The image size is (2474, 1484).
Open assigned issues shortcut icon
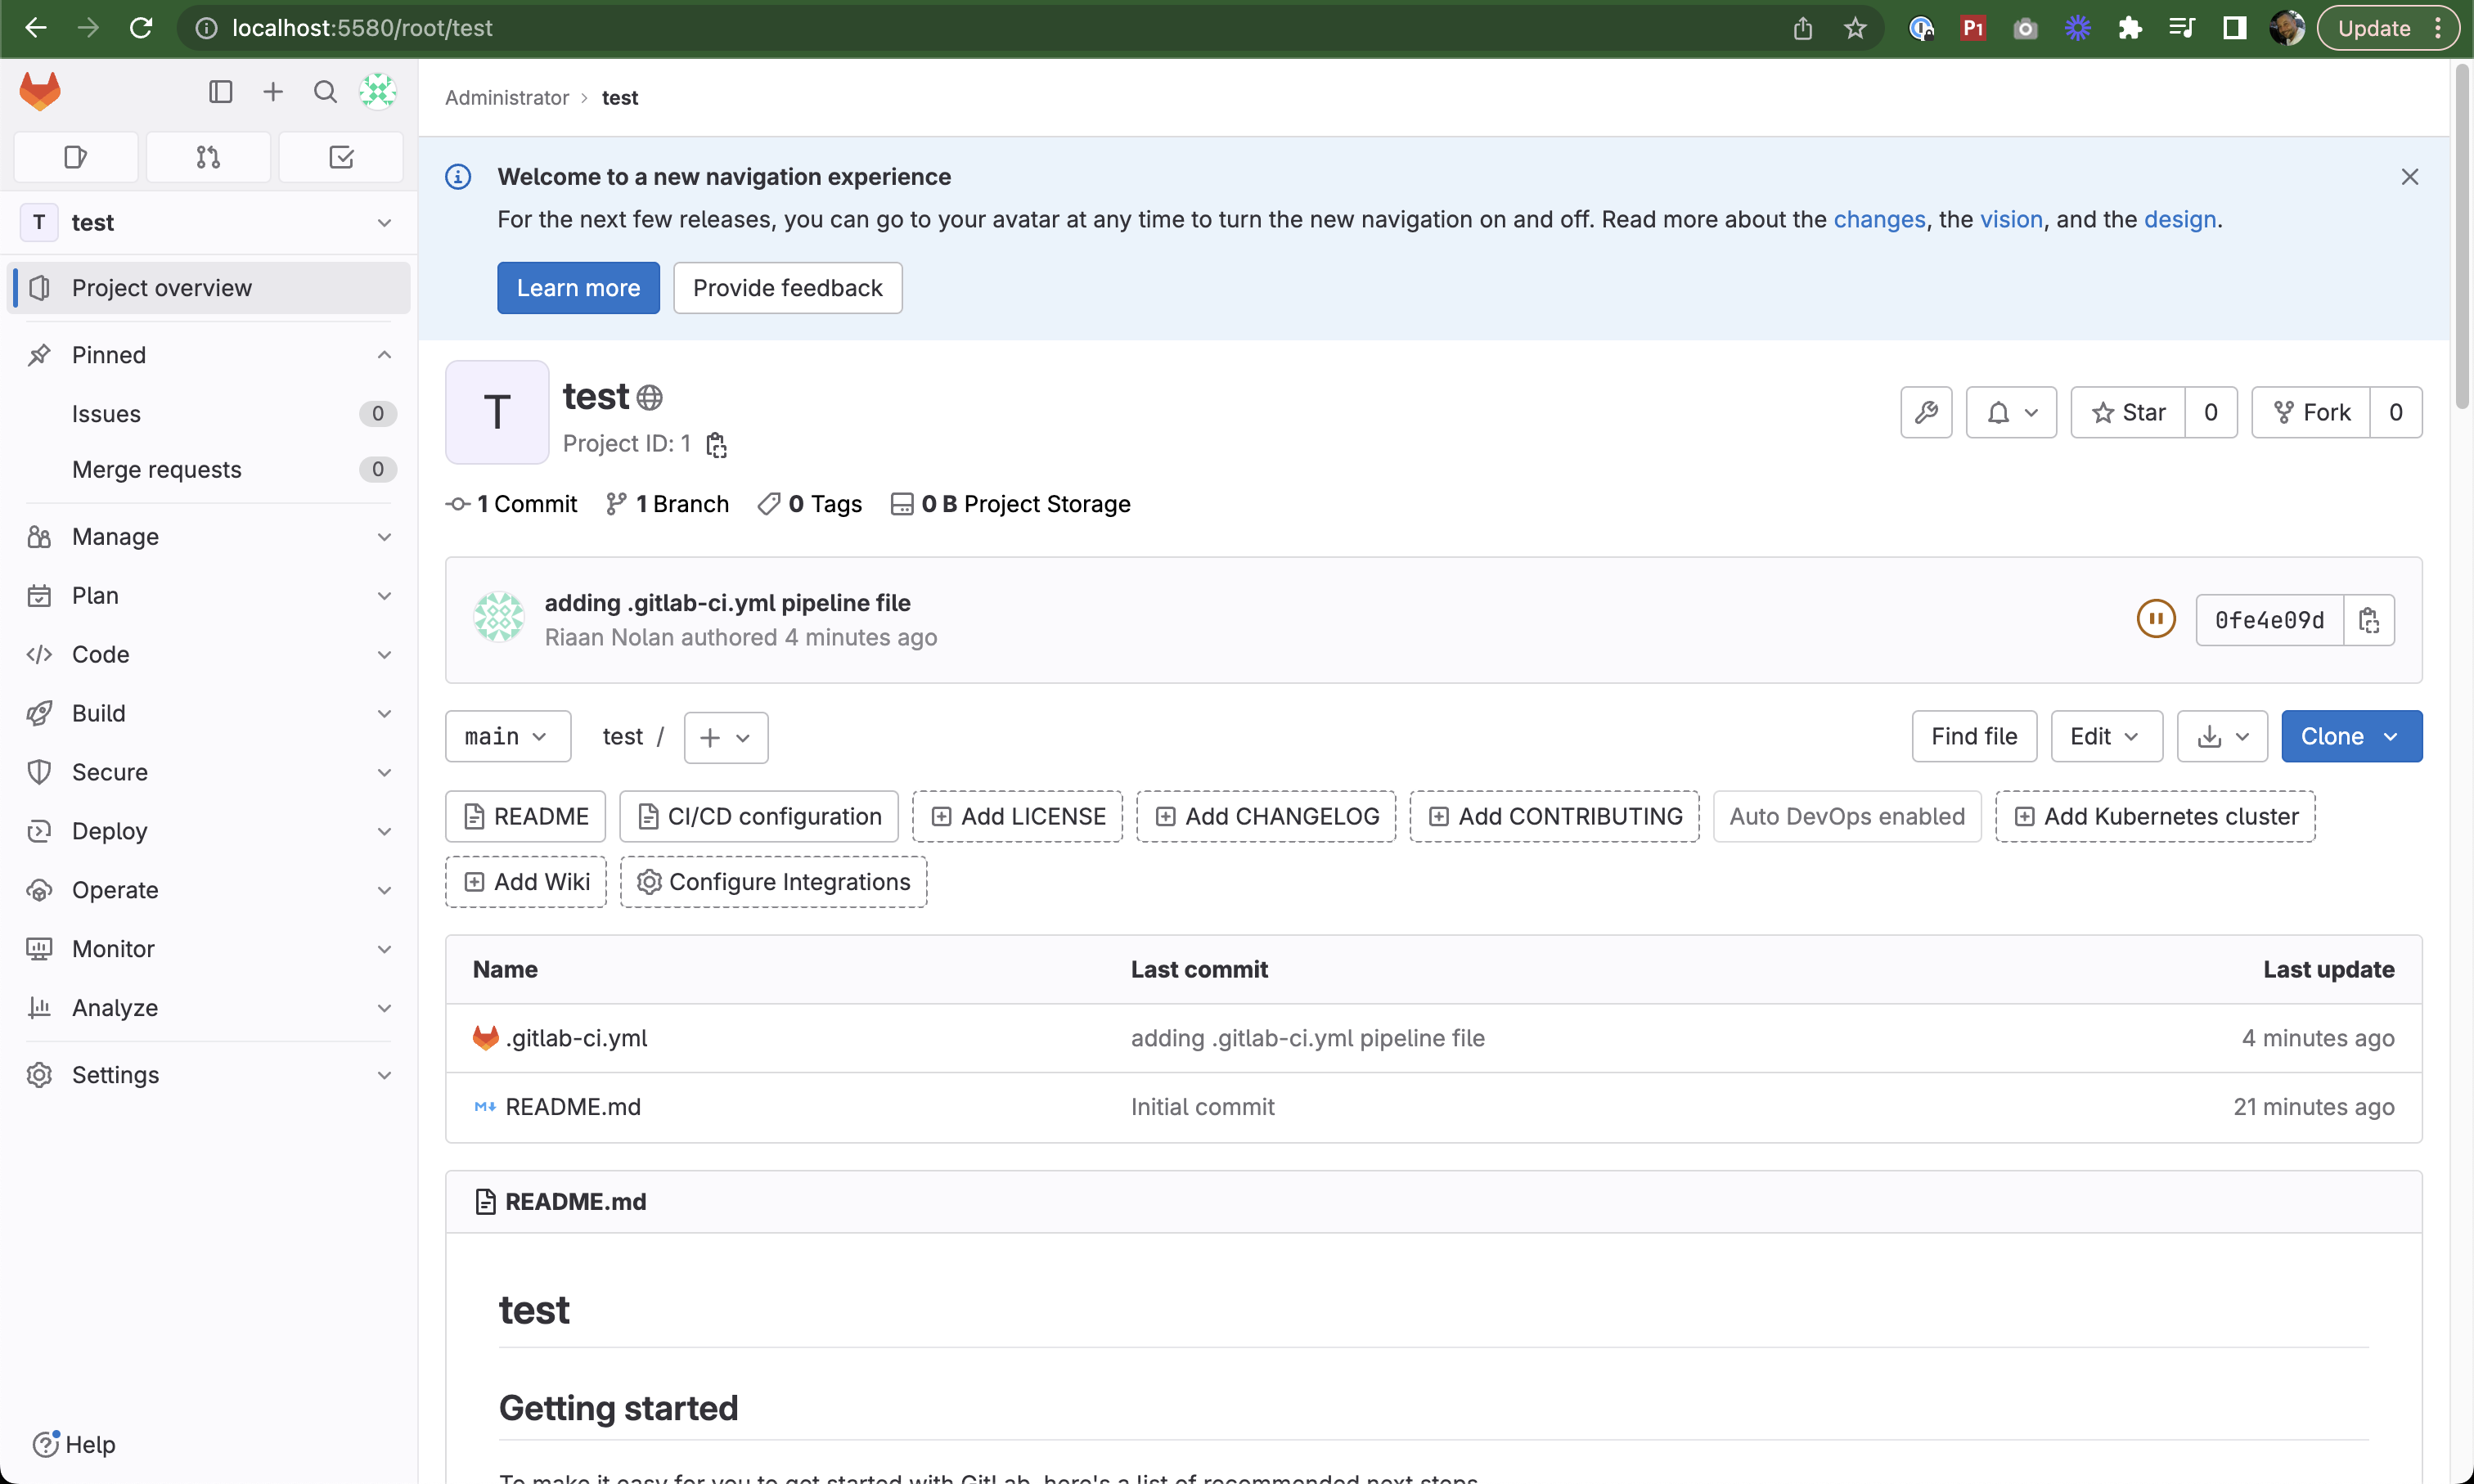tap(76, 157)
